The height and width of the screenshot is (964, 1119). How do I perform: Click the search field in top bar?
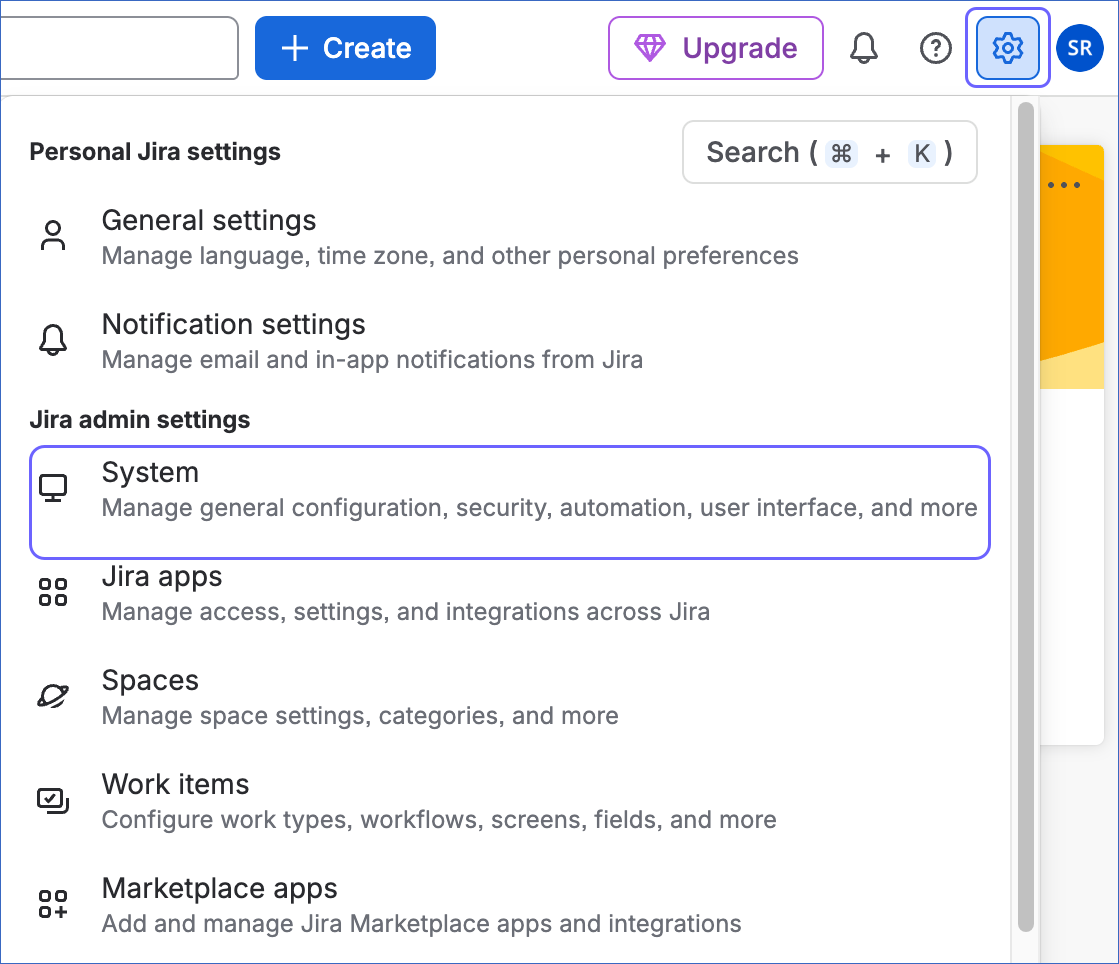(x=119, y=48)
